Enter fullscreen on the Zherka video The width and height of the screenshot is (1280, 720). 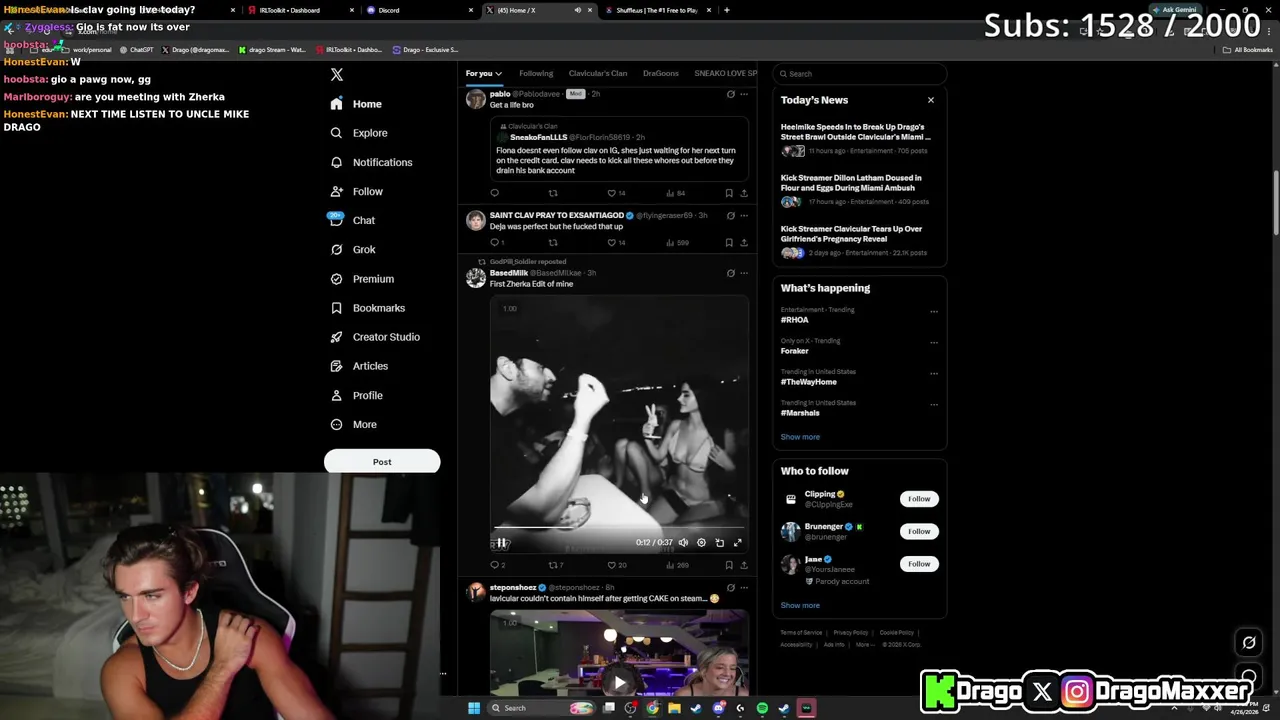[738, 542]
